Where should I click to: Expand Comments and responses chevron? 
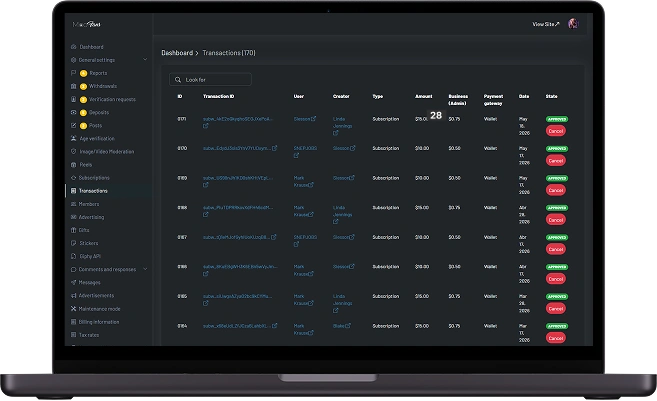pyautogui.click(x=145, y=269)
